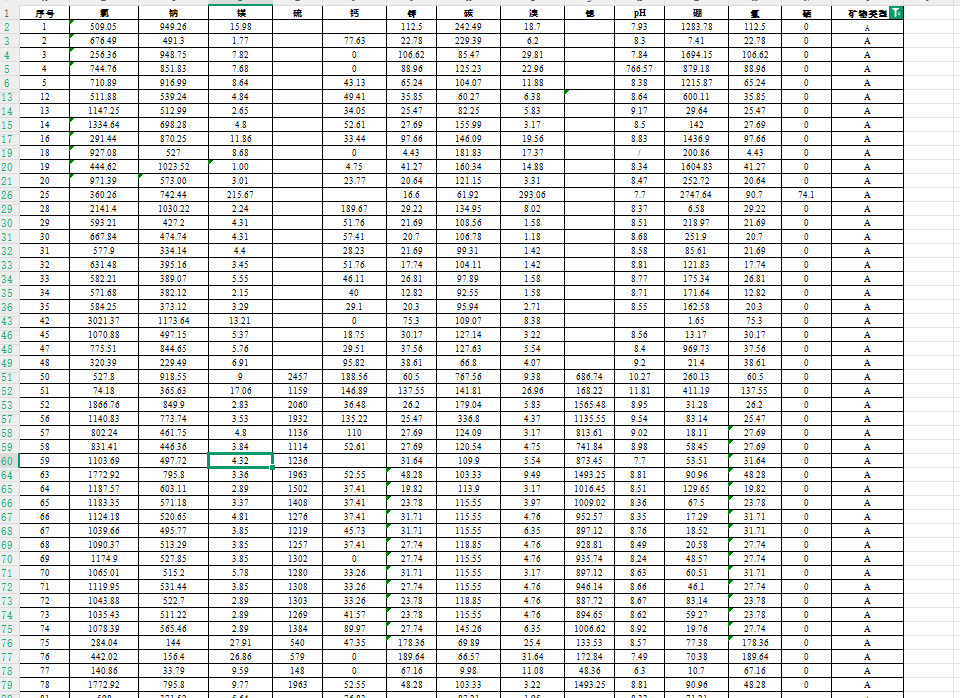Click cell with value 766.57
Viewport: 960px width, 698px height.
point(639,69)
